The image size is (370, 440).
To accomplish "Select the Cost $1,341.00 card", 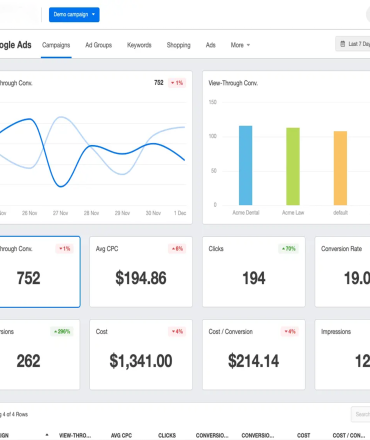I will (x=141, y=354).
